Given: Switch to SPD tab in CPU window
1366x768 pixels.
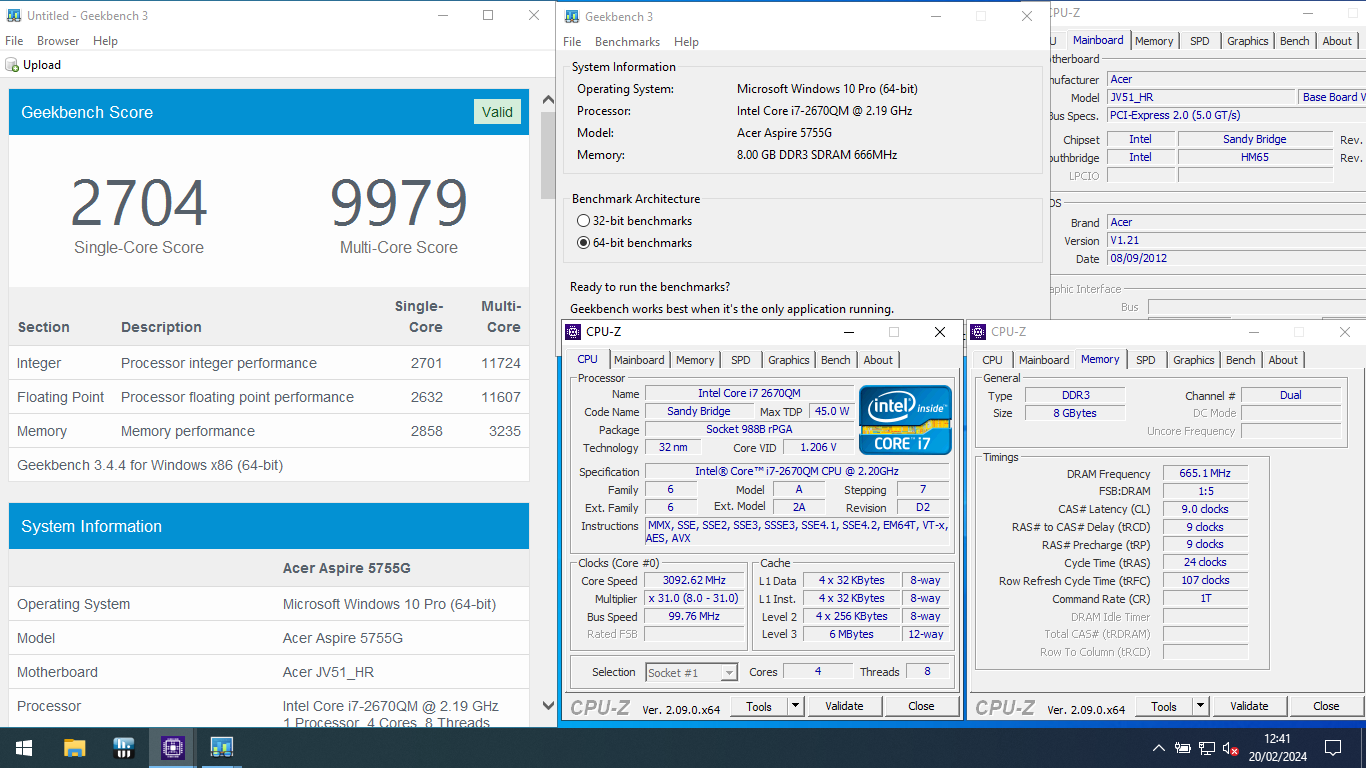Looking at the screenshot, I should [x=740, y=360].
